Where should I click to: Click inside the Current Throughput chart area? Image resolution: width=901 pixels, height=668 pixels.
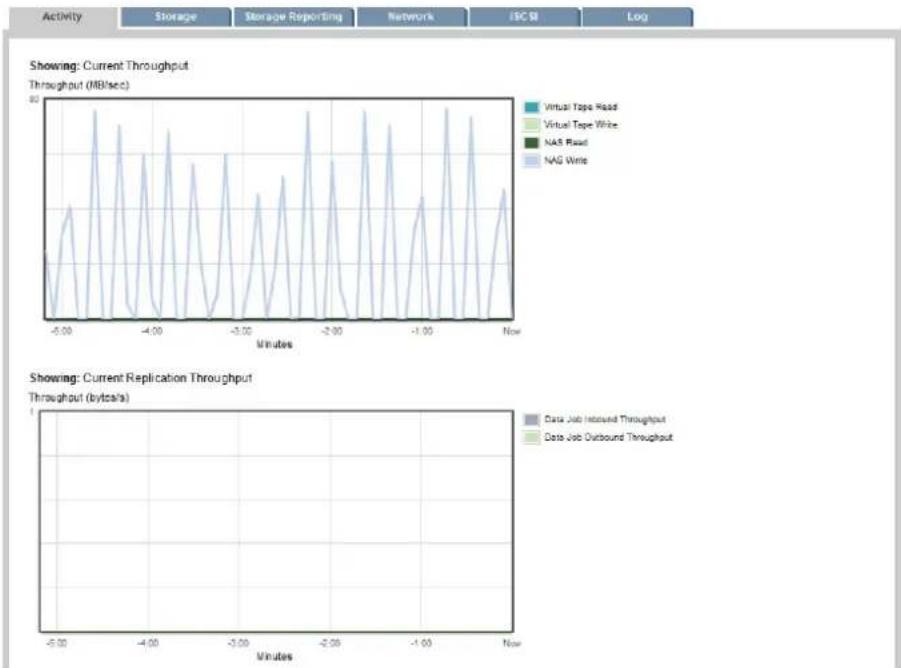[279, 209]
